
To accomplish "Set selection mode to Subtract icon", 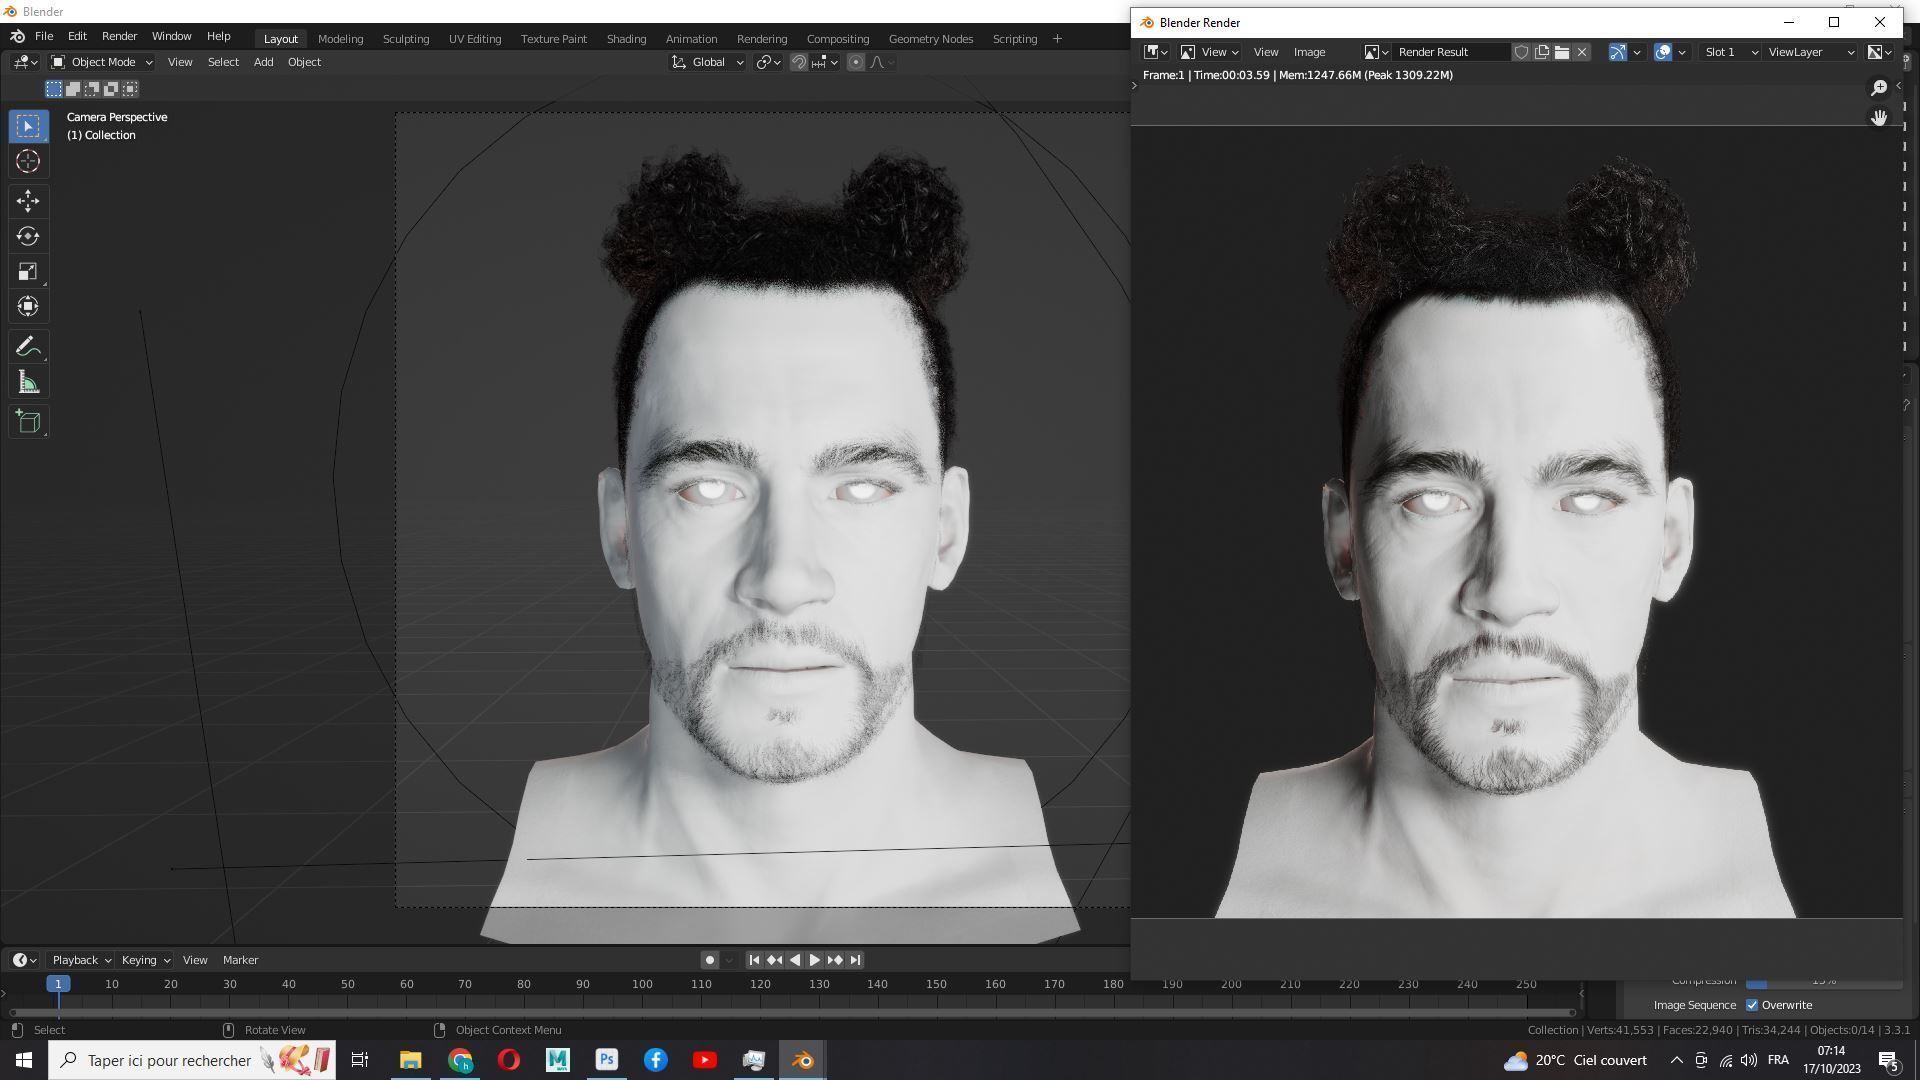I will (92, 89).
